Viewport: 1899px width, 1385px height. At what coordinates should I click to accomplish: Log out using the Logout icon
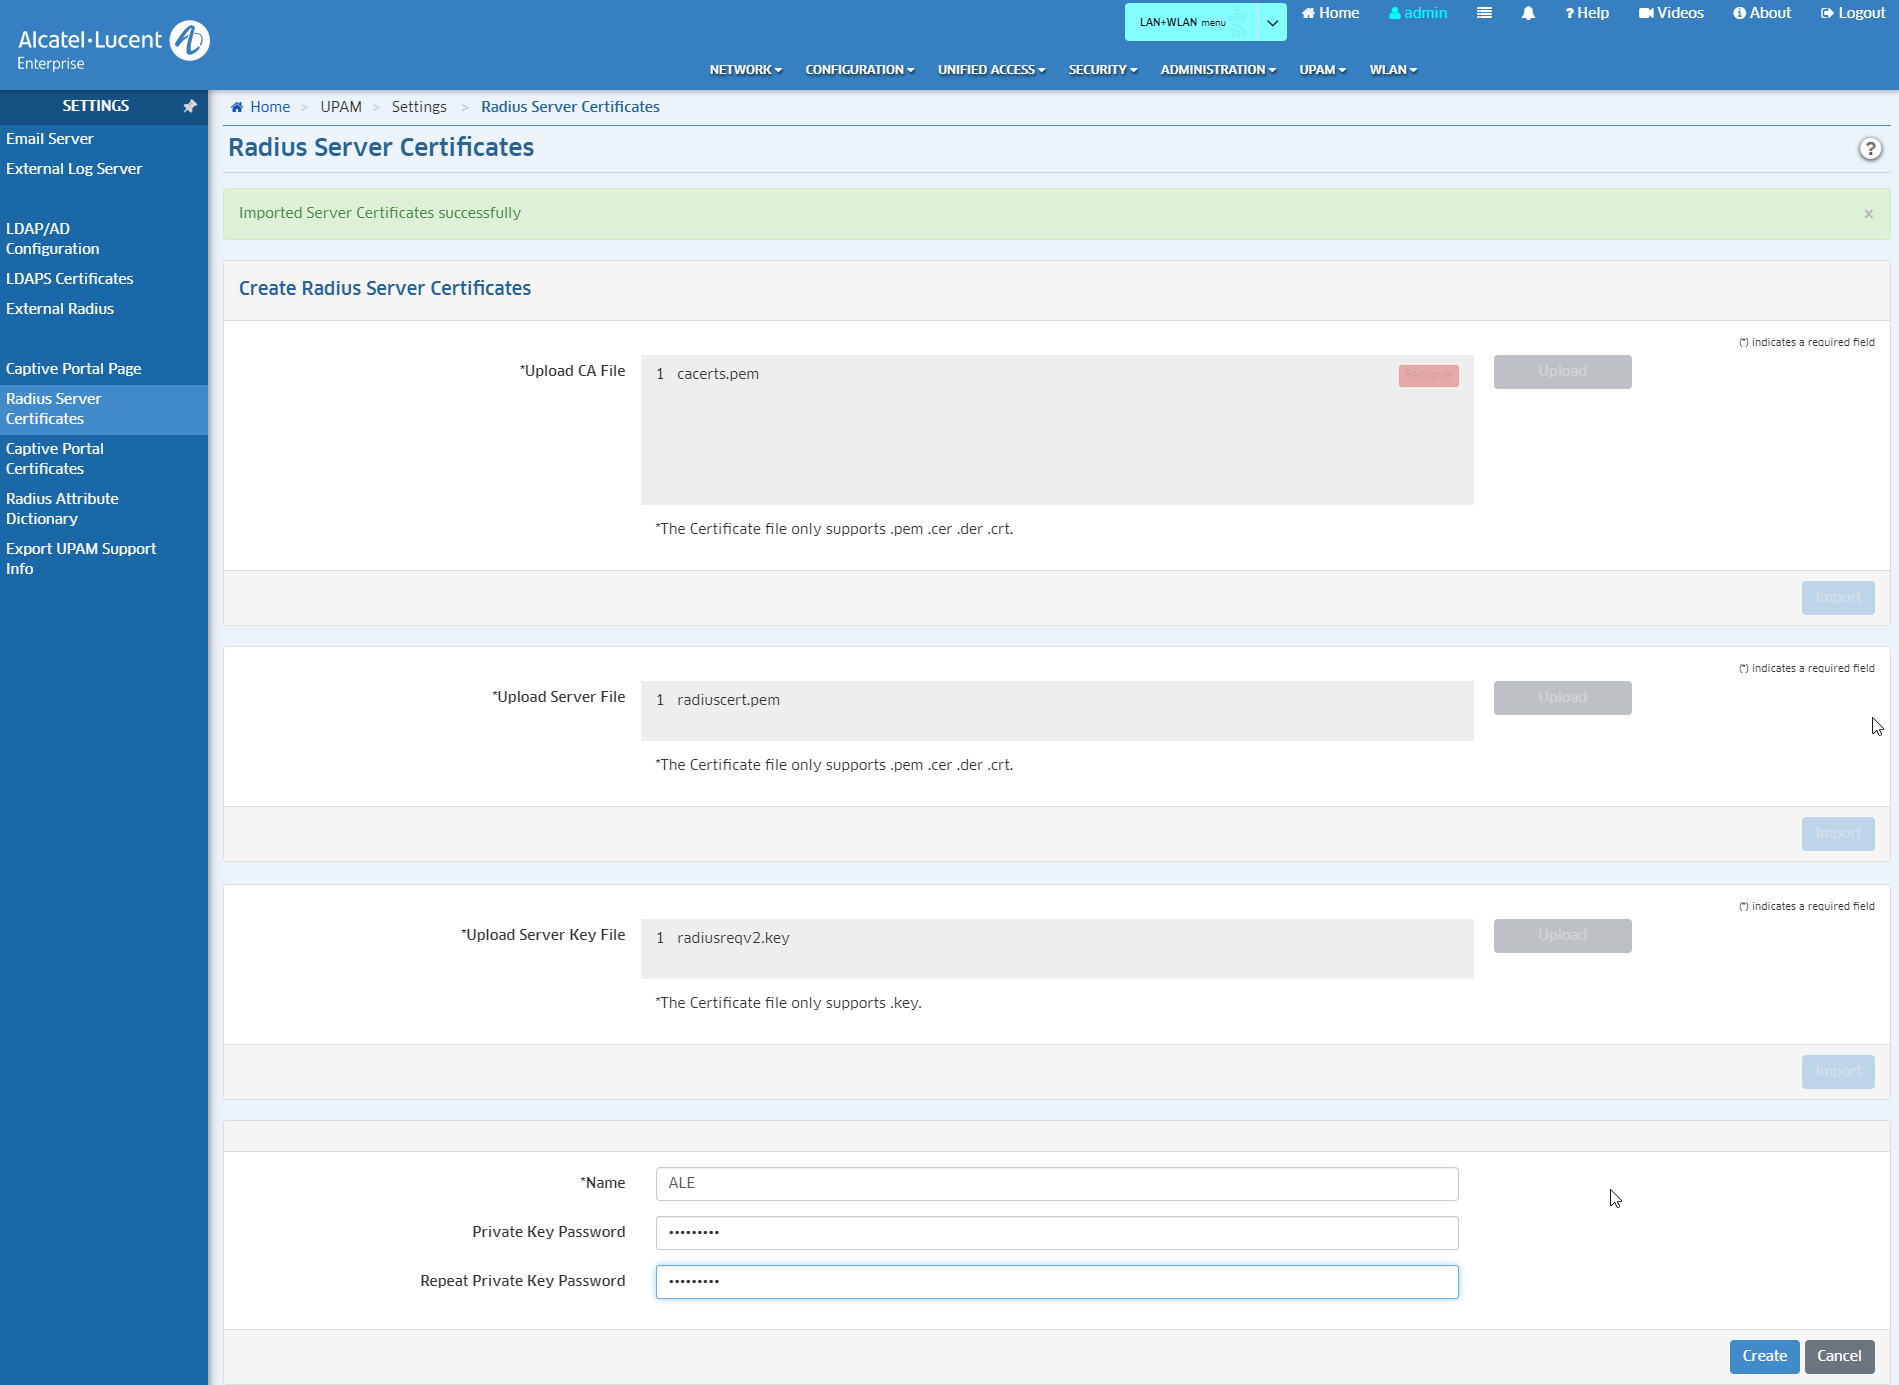1827,13
